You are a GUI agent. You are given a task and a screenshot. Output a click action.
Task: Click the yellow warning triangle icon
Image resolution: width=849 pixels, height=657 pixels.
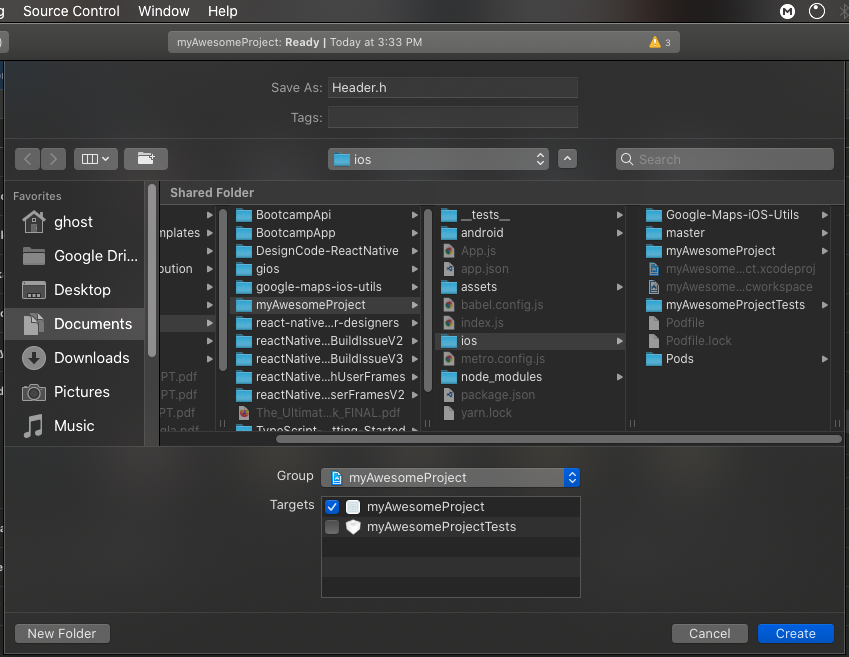pos(655,42)
